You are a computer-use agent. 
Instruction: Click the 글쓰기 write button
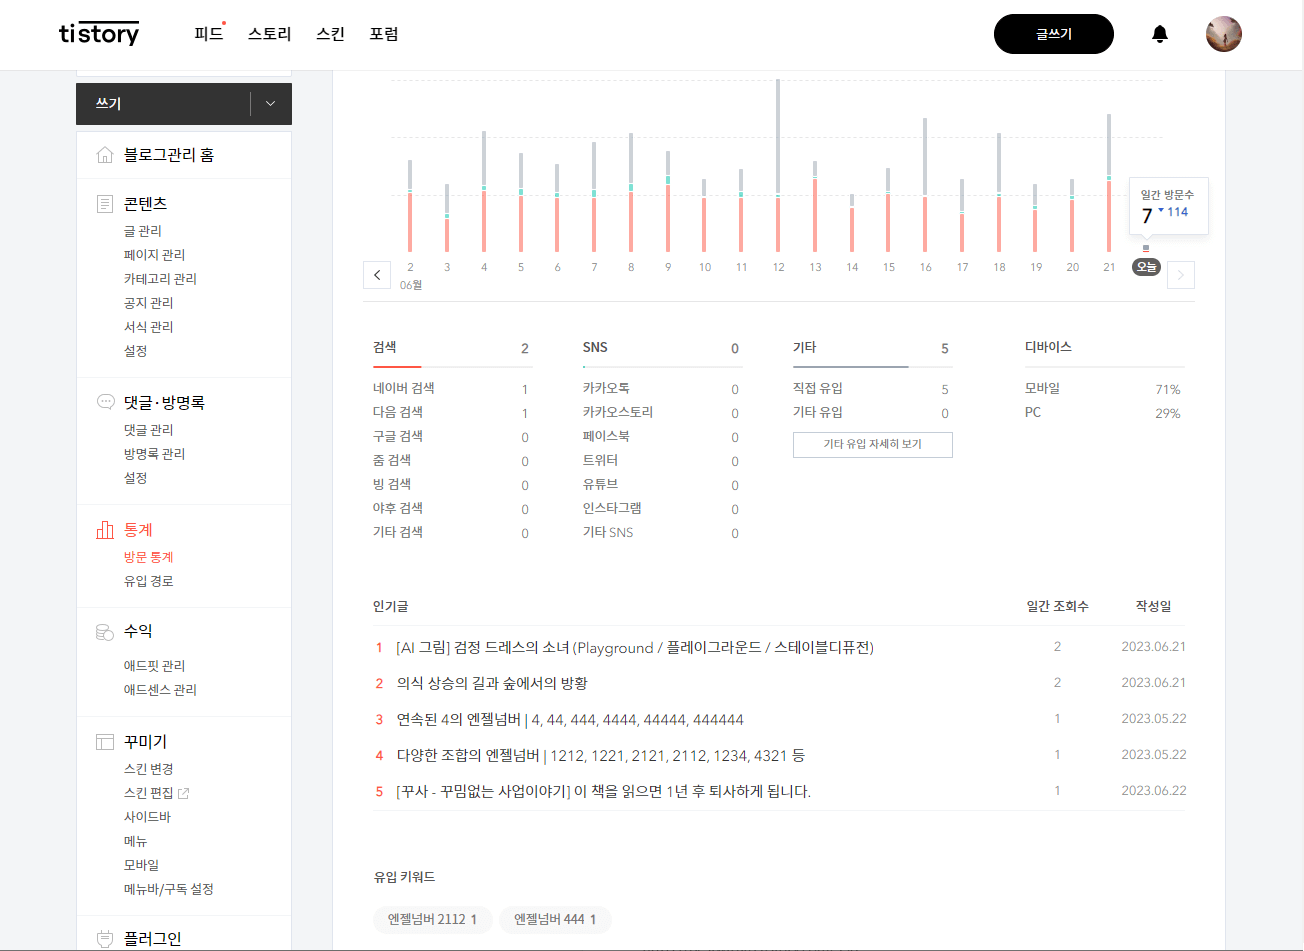tap(1053, 33)
